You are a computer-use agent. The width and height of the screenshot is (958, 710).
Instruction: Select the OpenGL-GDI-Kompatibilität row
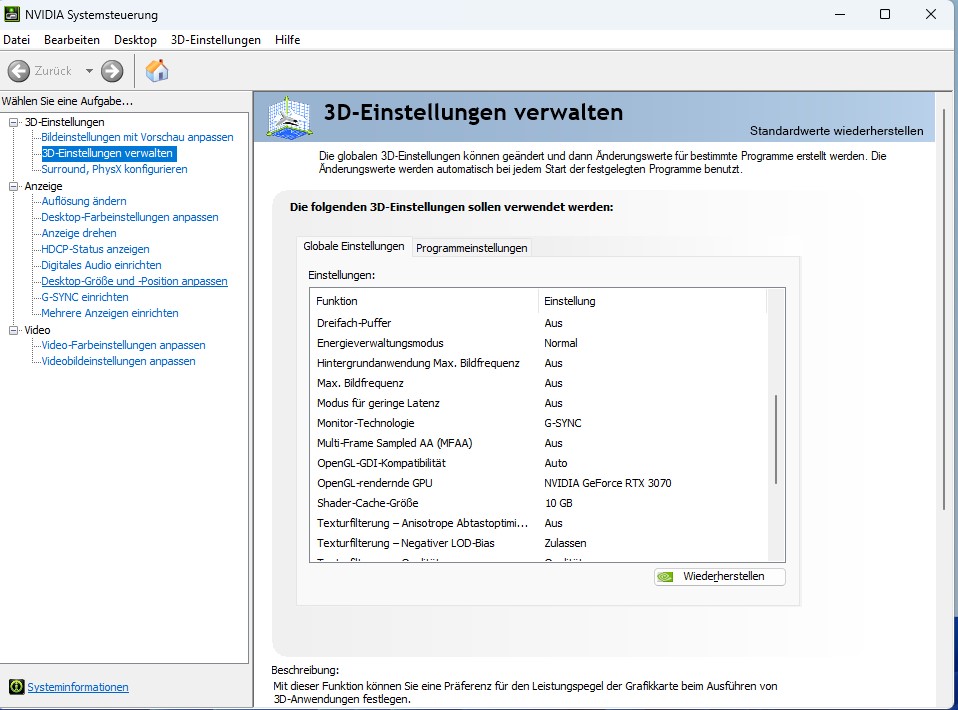point(538,463)
